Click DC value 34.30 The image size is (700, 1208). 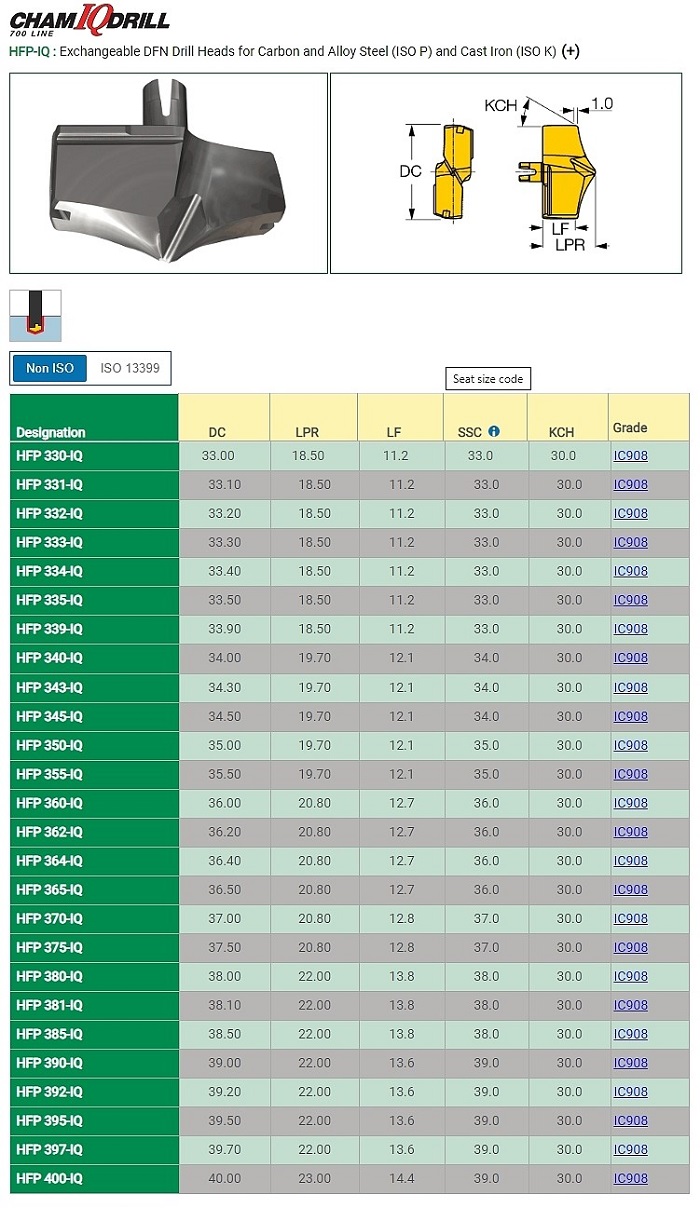[224, 687]
